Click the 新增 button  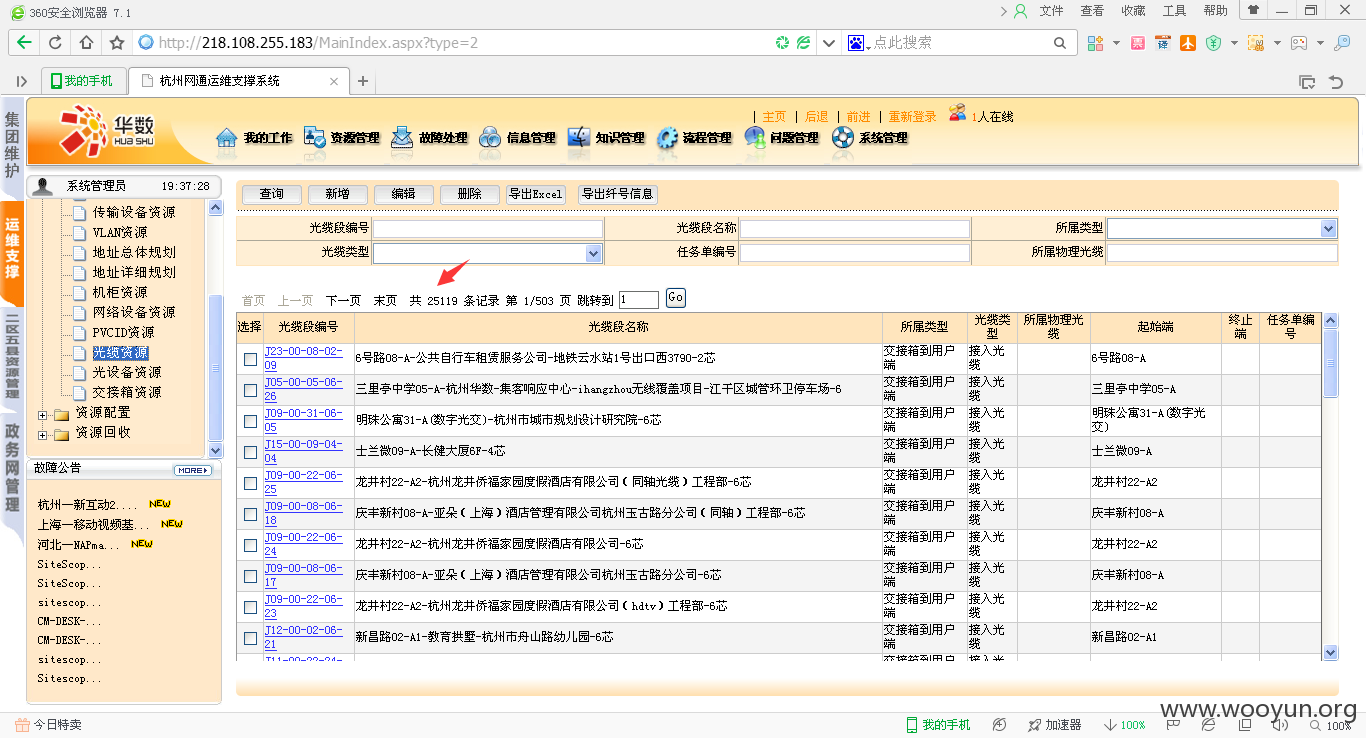pos(337,195)
